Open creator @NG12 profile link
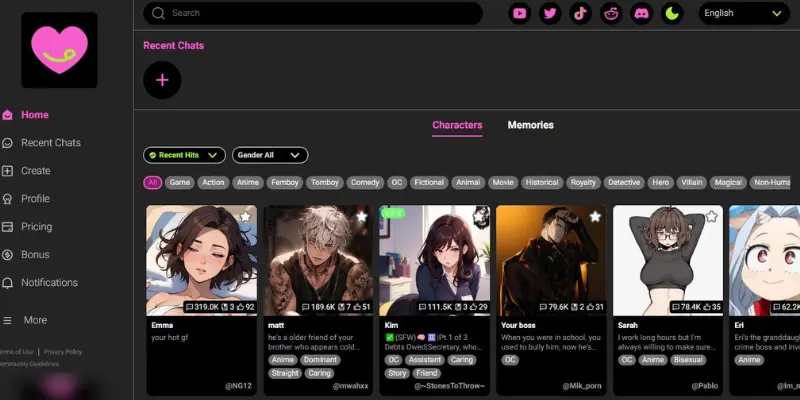 coord(239,386)
